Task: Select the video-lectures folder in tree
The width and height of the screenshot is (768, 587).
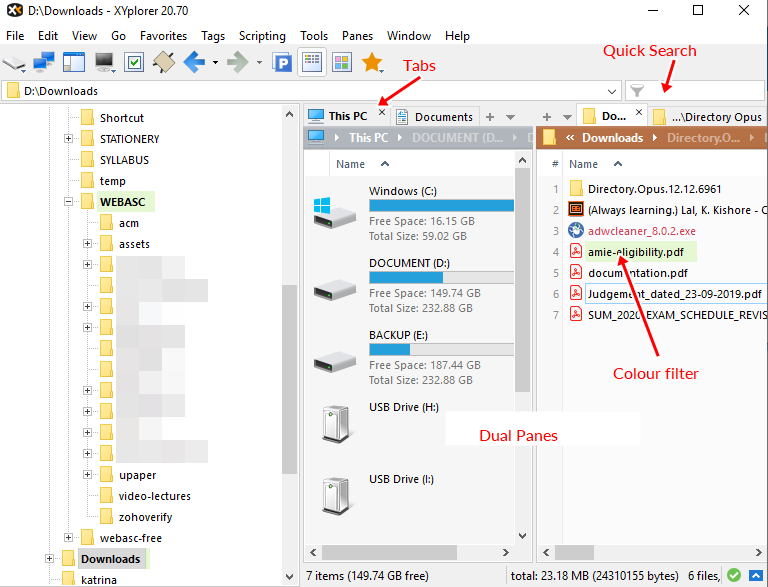Action: pos(154,496)
